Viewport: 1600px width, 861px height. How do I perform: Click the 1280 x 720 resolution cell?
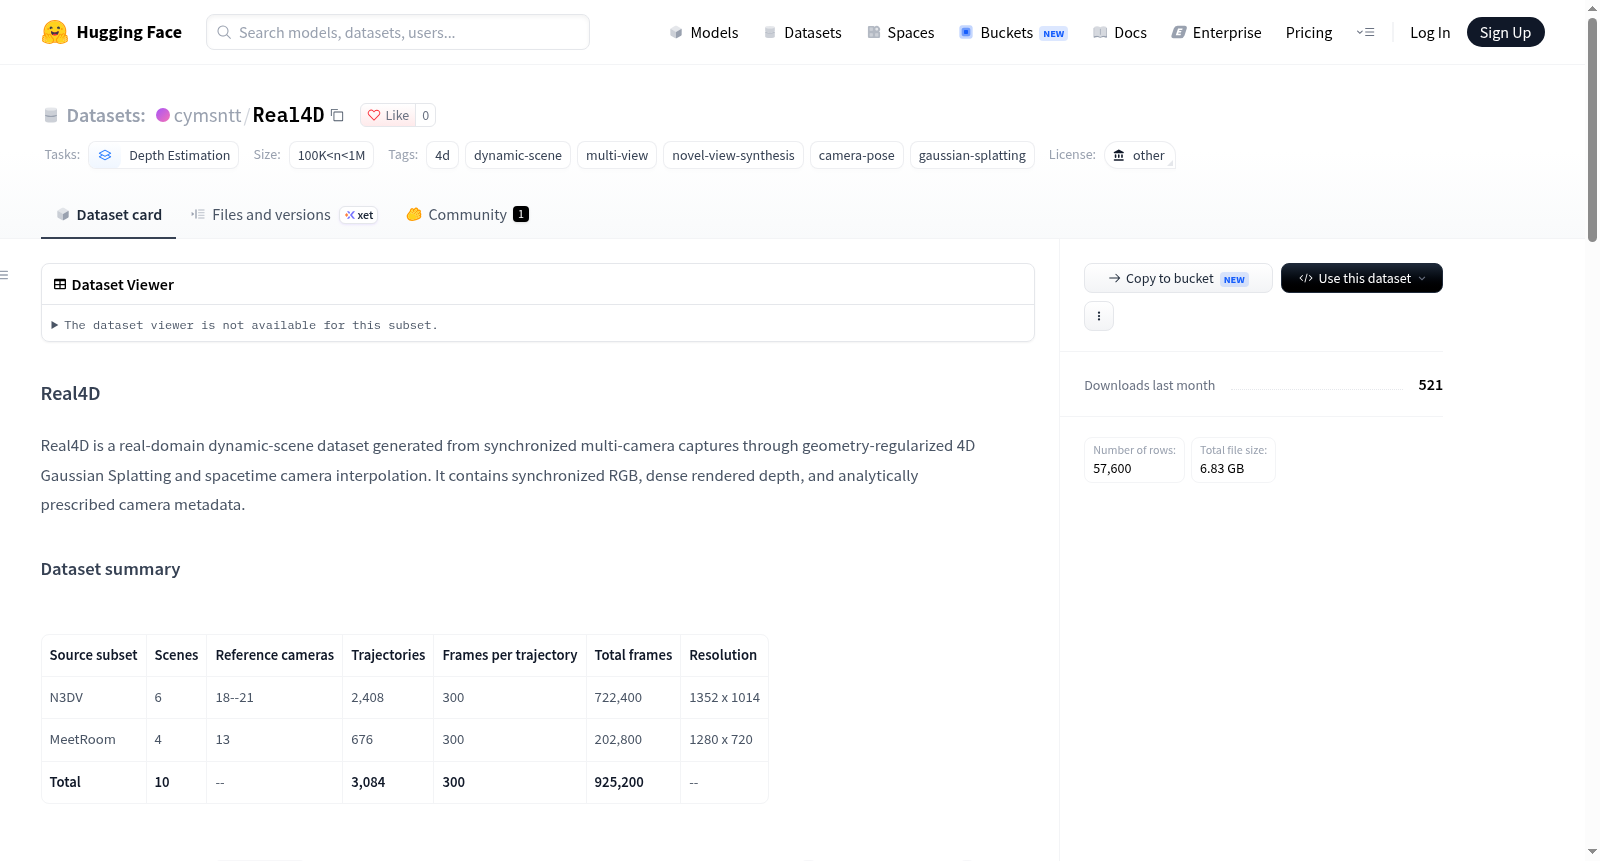pos(724,740)
